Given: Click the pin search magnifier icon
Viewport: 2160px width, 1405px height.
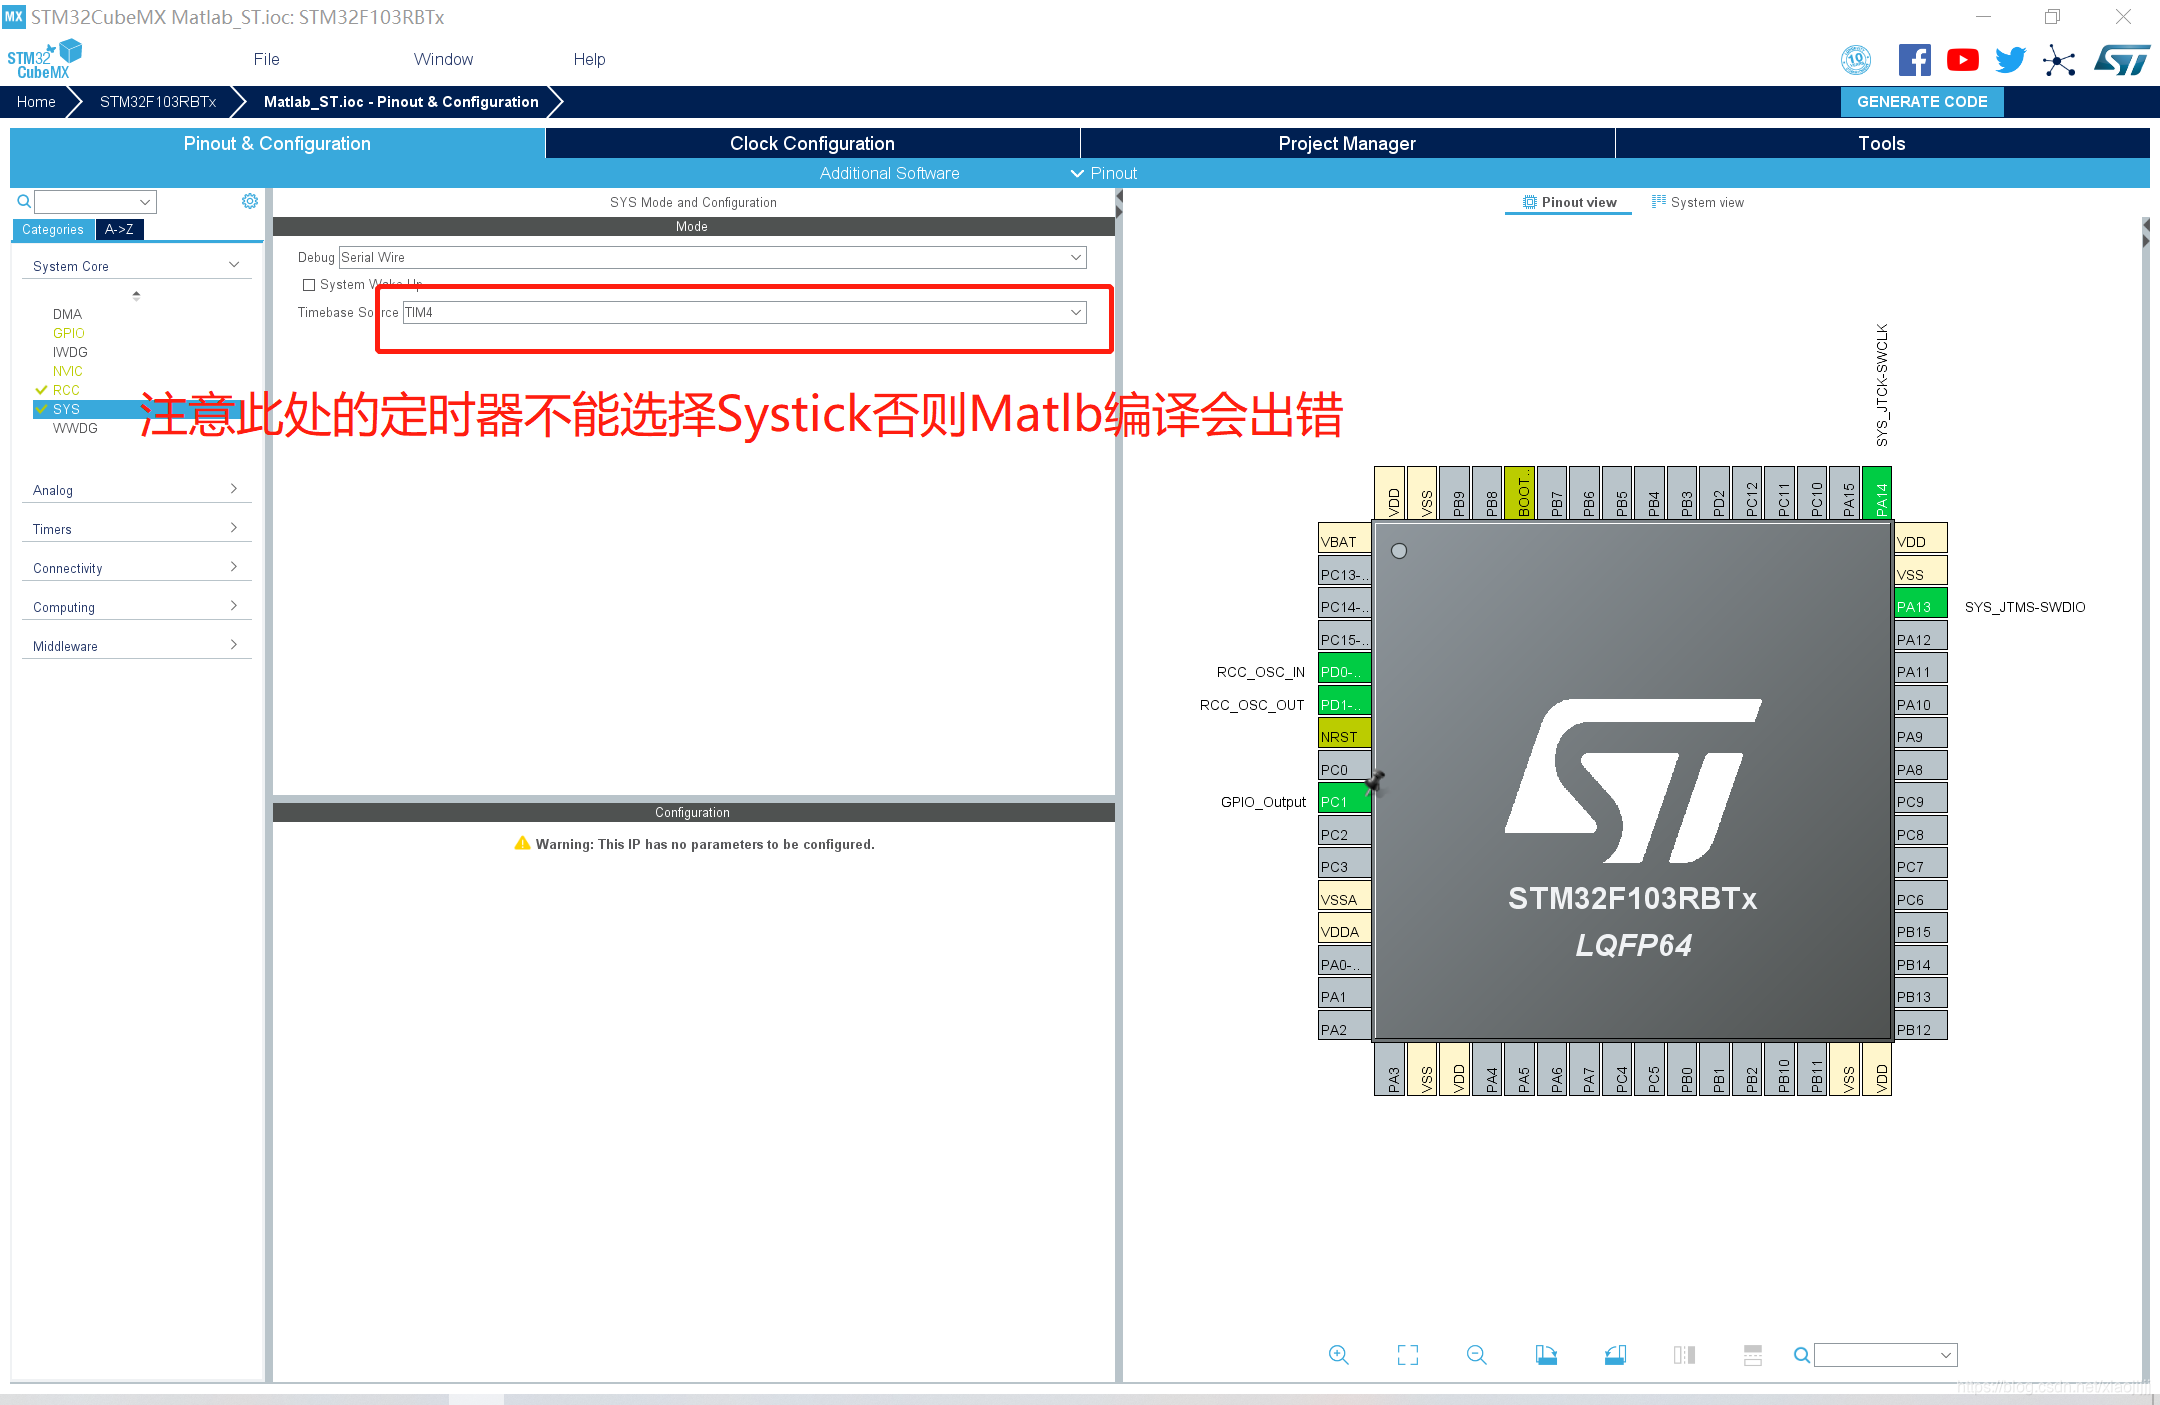Looking at the screenshot, I should point(1801,1355).
